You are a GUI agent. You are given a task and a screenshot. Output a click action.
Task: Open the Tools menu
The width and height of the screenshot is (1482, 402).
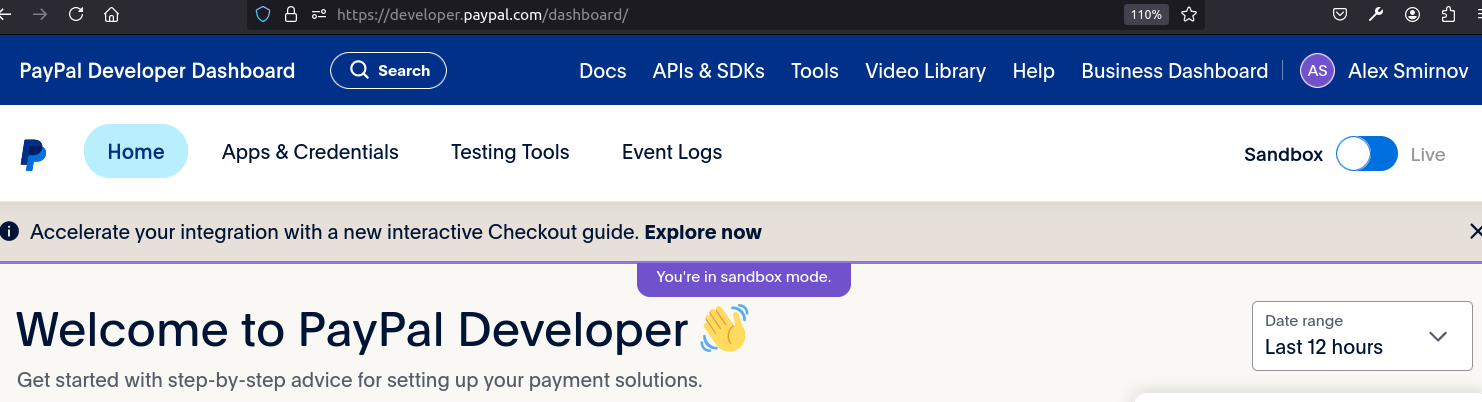815,71
